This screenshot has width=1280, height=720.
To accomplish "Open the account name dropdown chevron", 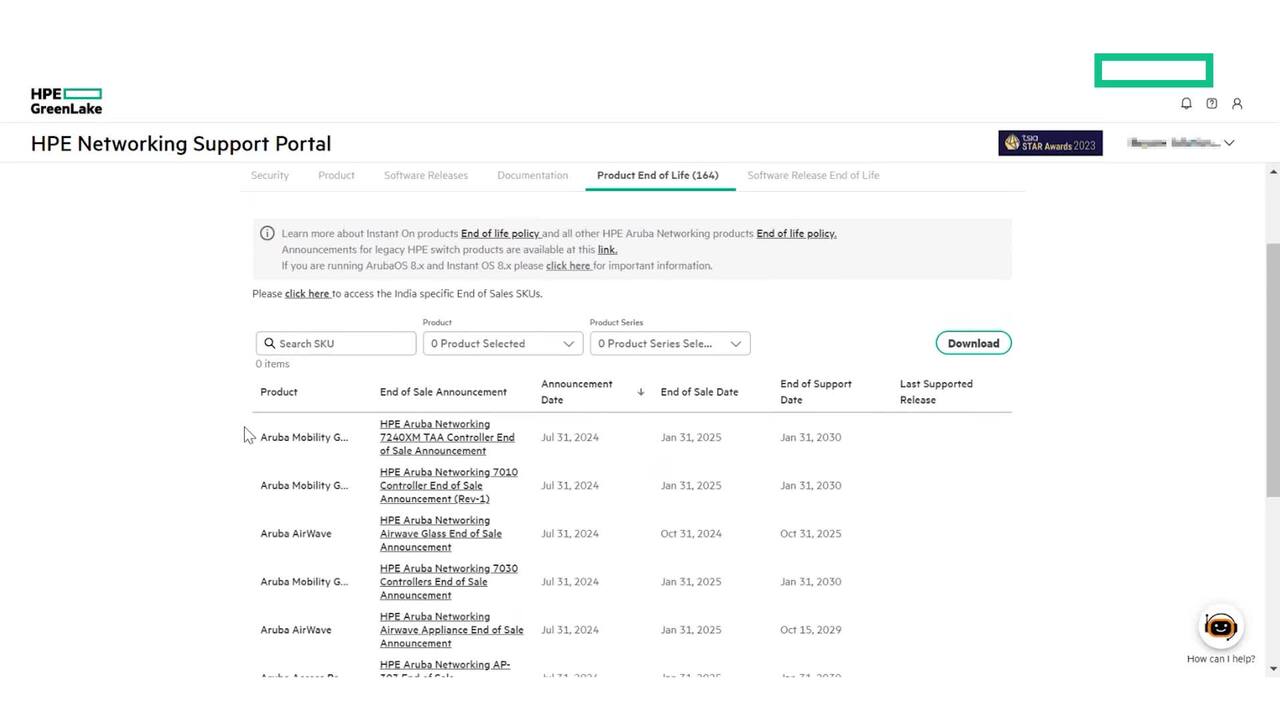I will 1229,143.
